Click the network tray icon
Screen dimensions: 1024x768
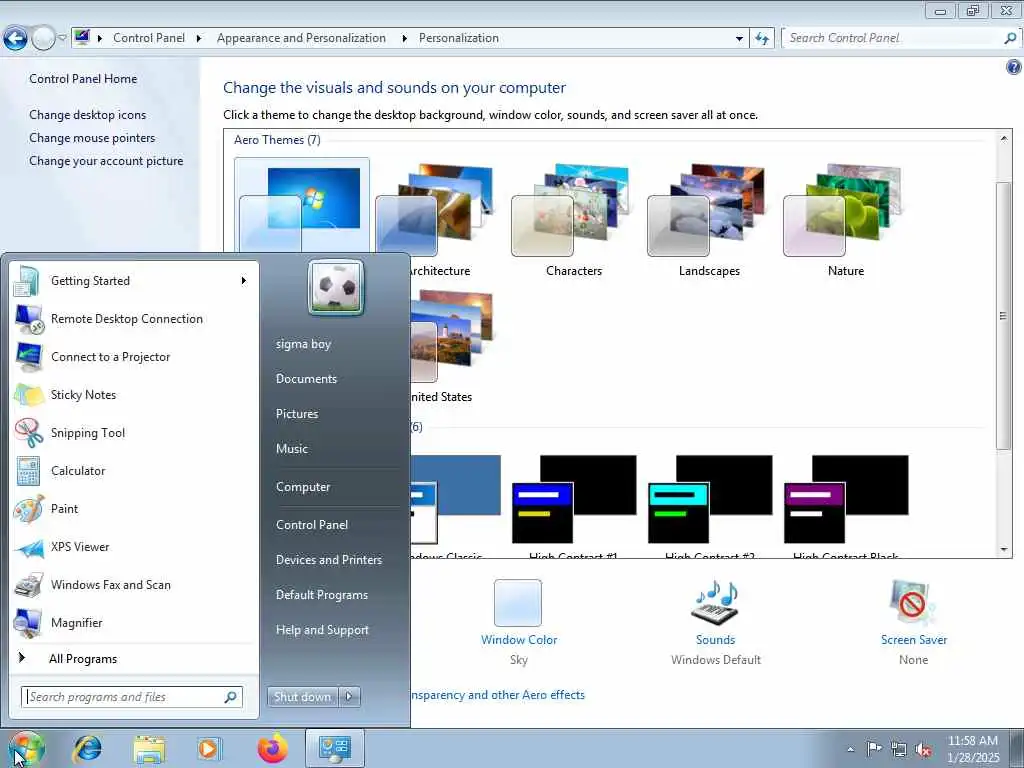[899, 749]
